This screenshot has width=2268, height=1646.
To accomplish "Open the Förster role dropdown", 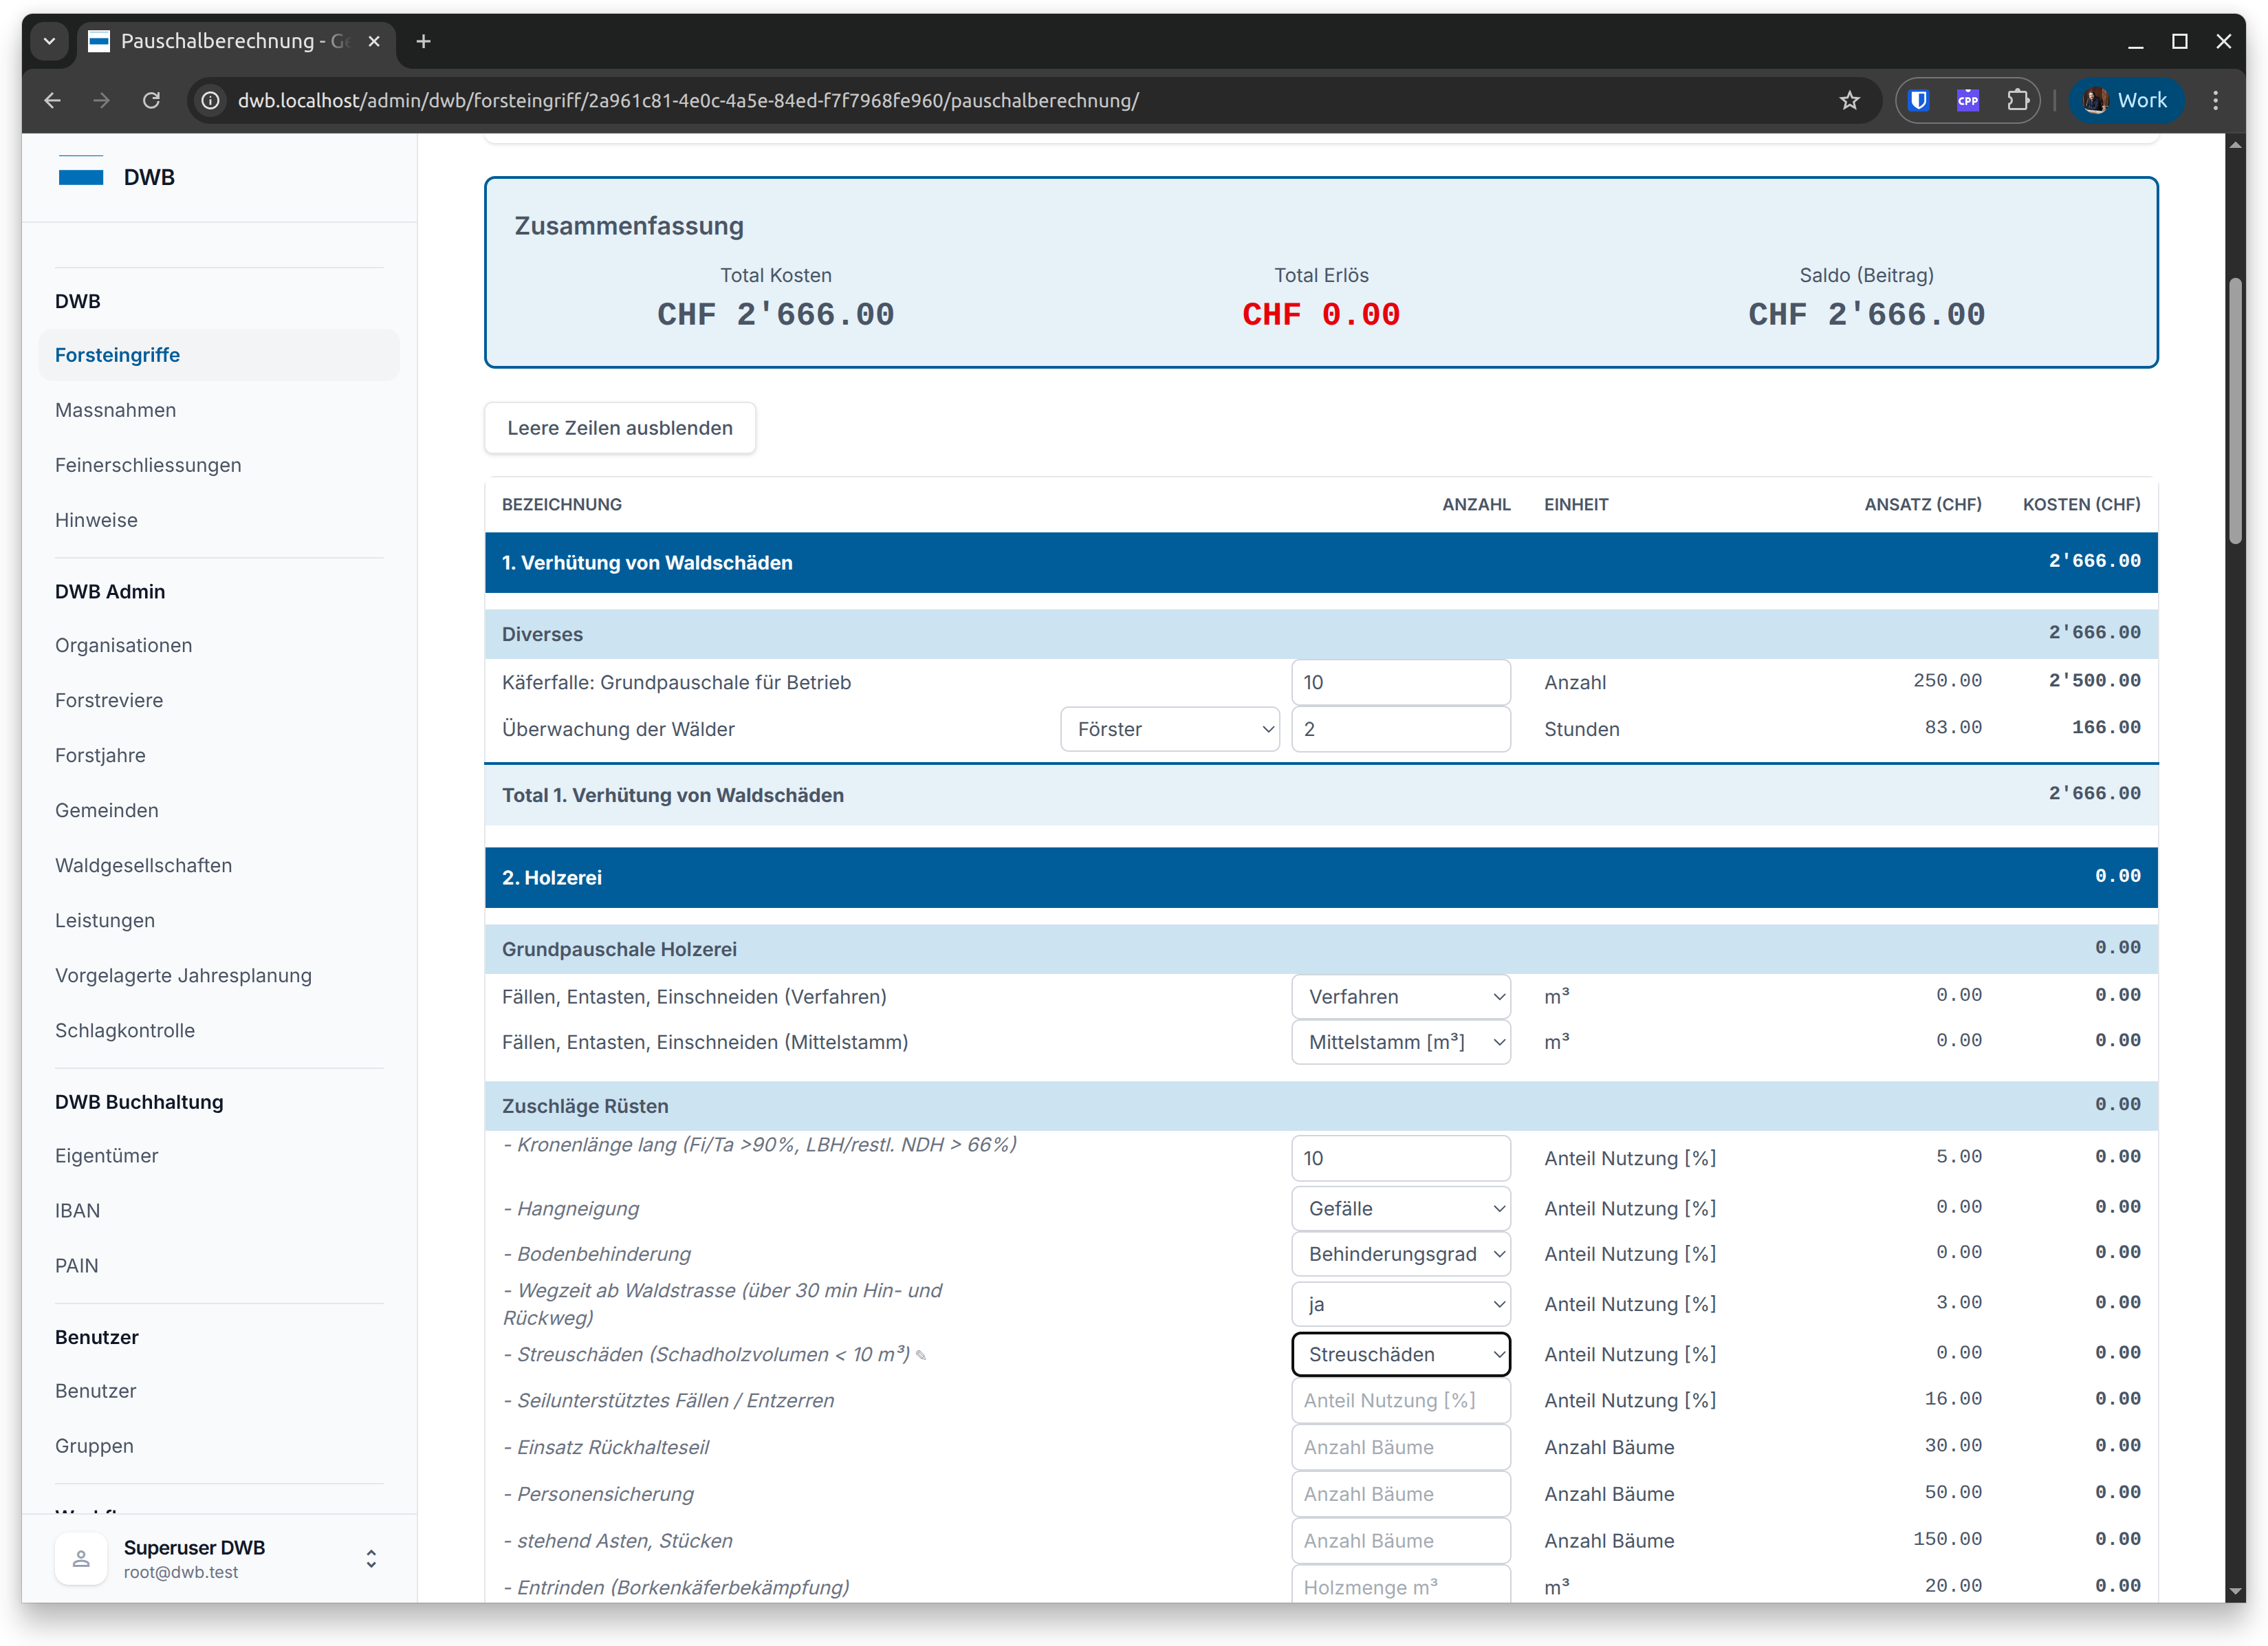I will [x=1169, y=729].
